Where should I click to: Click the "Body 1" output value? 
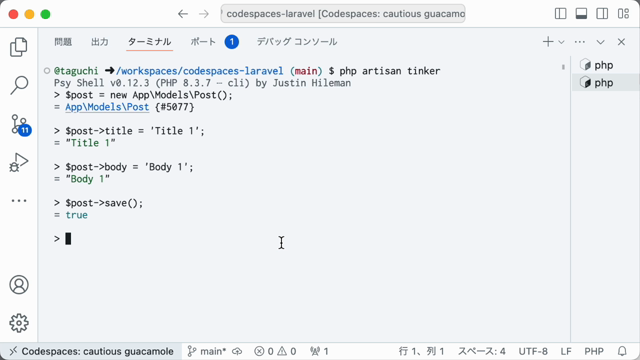[x=87, y=179]
